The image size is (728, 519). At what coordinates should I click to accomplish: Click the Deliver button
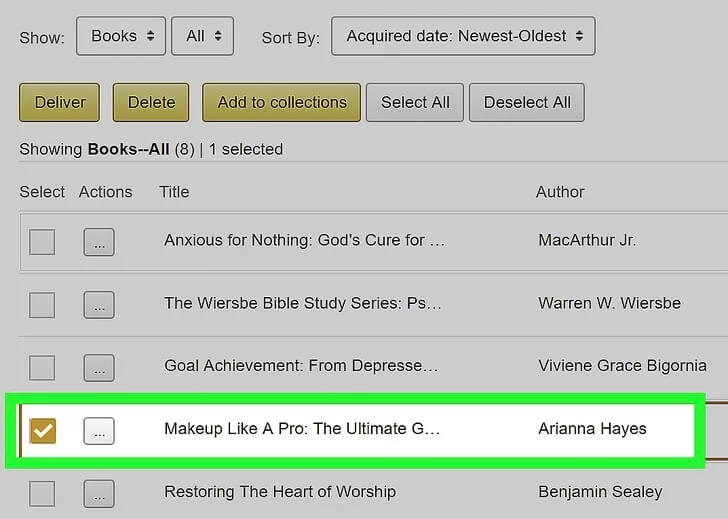pos(60,102)
